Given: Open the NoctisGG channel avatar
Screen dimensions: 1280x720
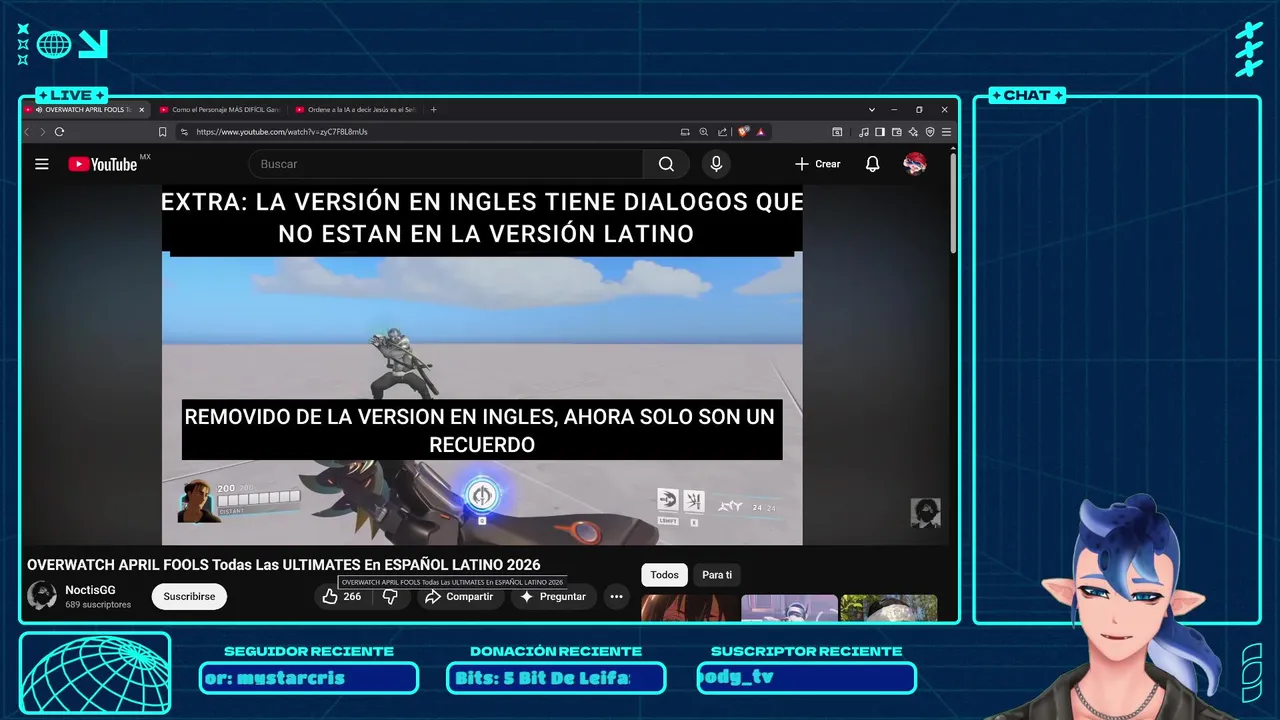Looking at the screenshot, I should coord(42,596).
